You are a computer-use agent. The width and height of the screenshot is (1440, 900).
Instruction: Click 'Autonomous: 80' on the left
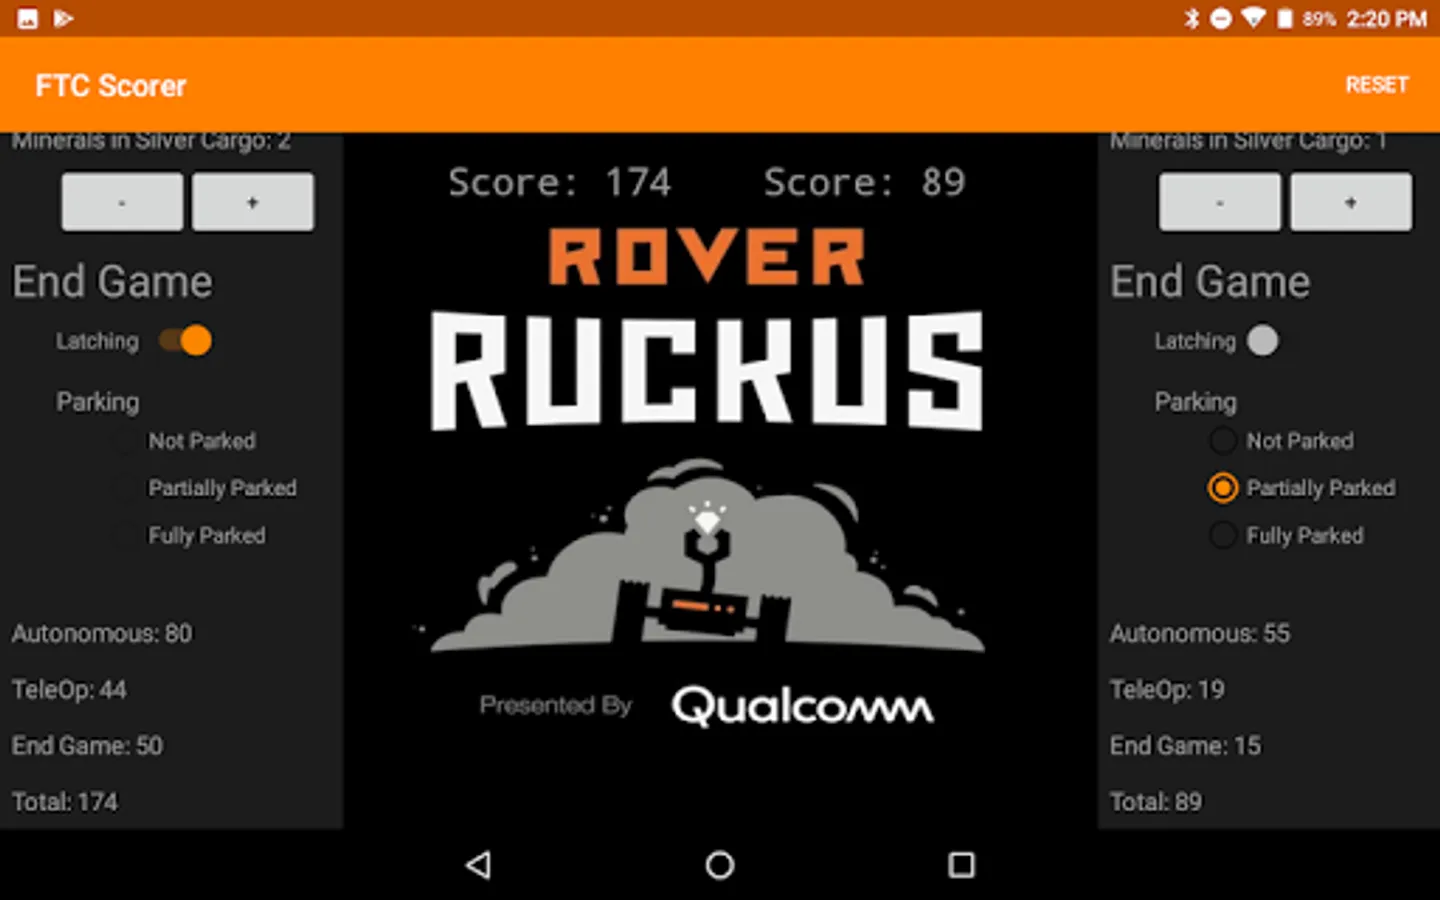(x=102, y=633)
